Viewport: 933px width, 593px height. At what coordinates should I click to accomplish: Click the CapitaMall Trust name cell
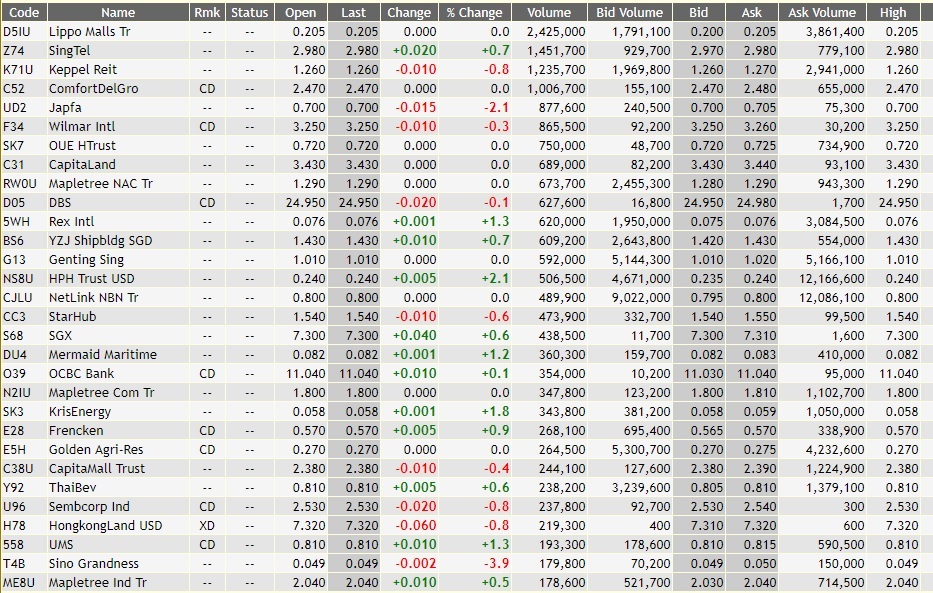coord(97,469)
